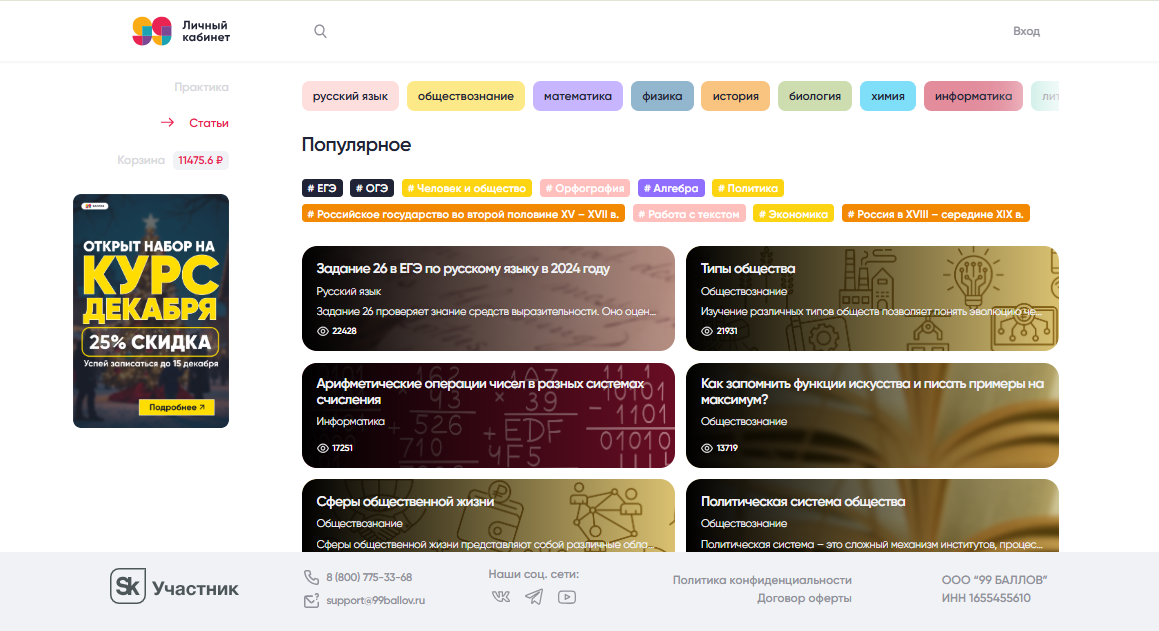This screenshot has width=1159, height=631.
Task: Select the # Орфография tag
Action: click(x=585, y=188)
